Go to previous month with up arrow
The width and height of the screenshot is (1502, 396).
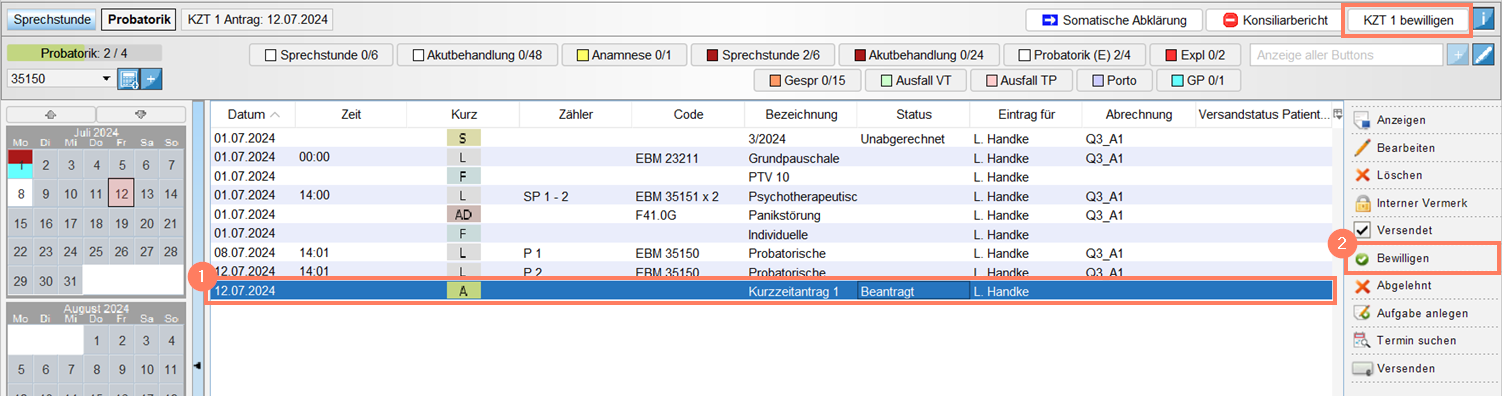51,114
